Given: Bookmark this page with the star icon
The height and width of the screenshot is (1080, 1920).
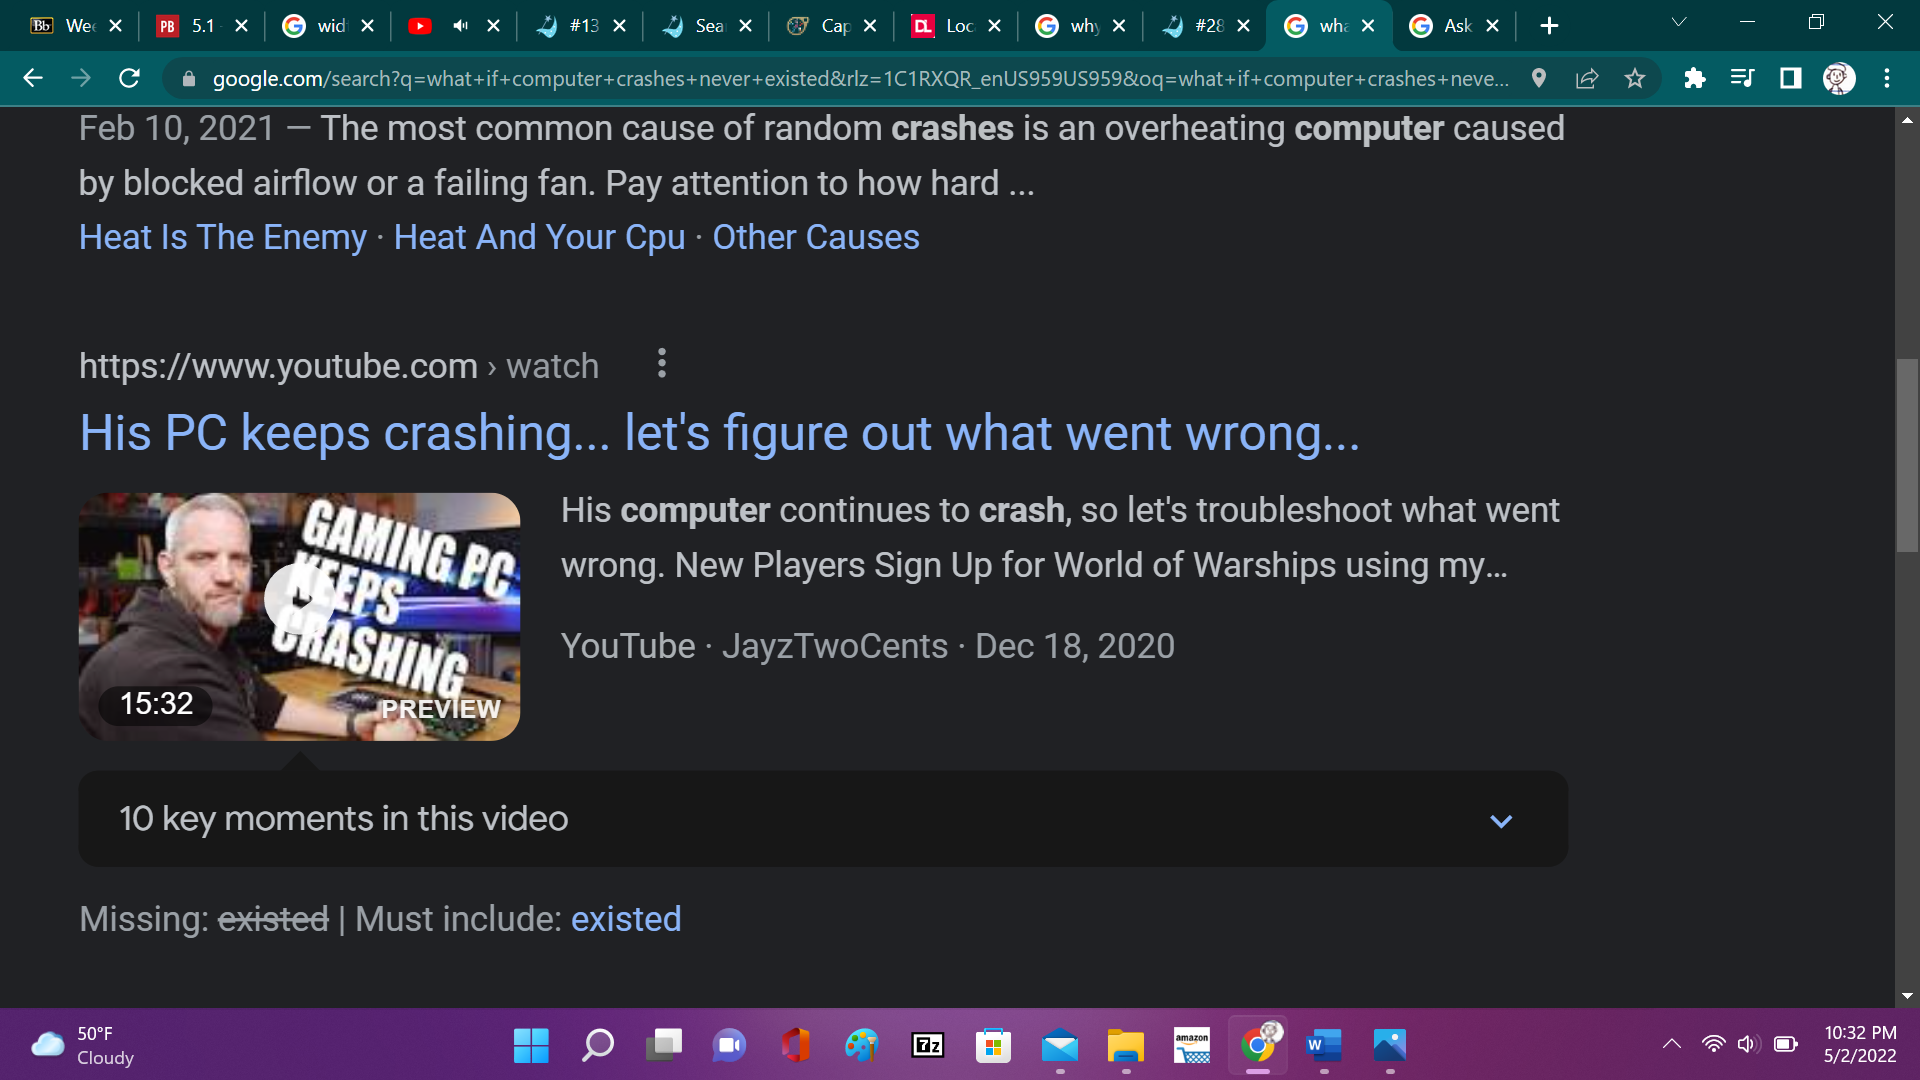Looking at the screenshot, I should pyautogui.click(x=1635, y=78).
